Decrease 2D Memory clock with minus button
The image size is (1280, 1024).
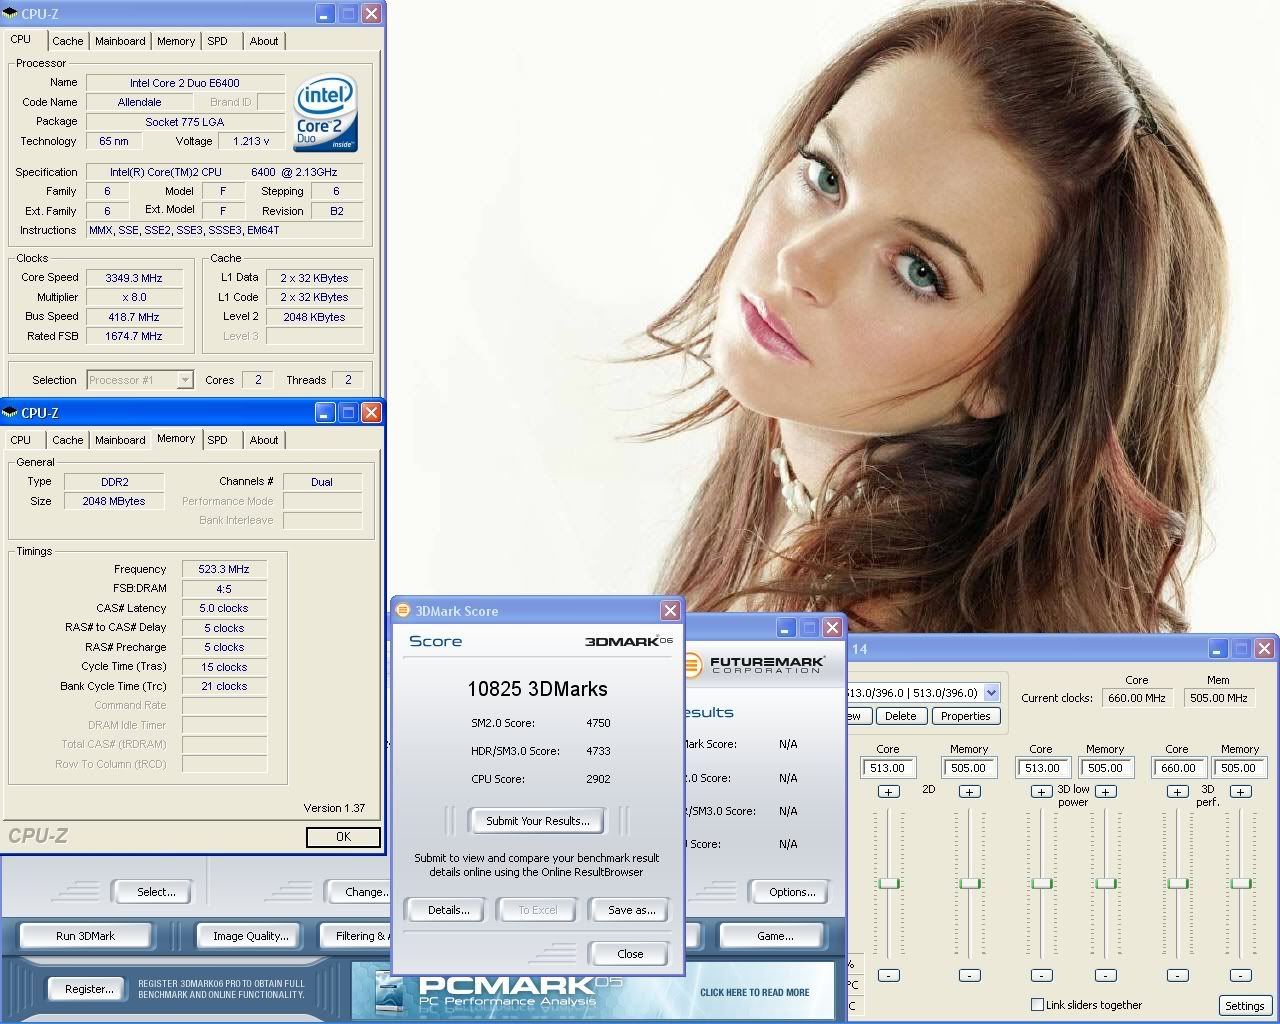coord(969,975)
